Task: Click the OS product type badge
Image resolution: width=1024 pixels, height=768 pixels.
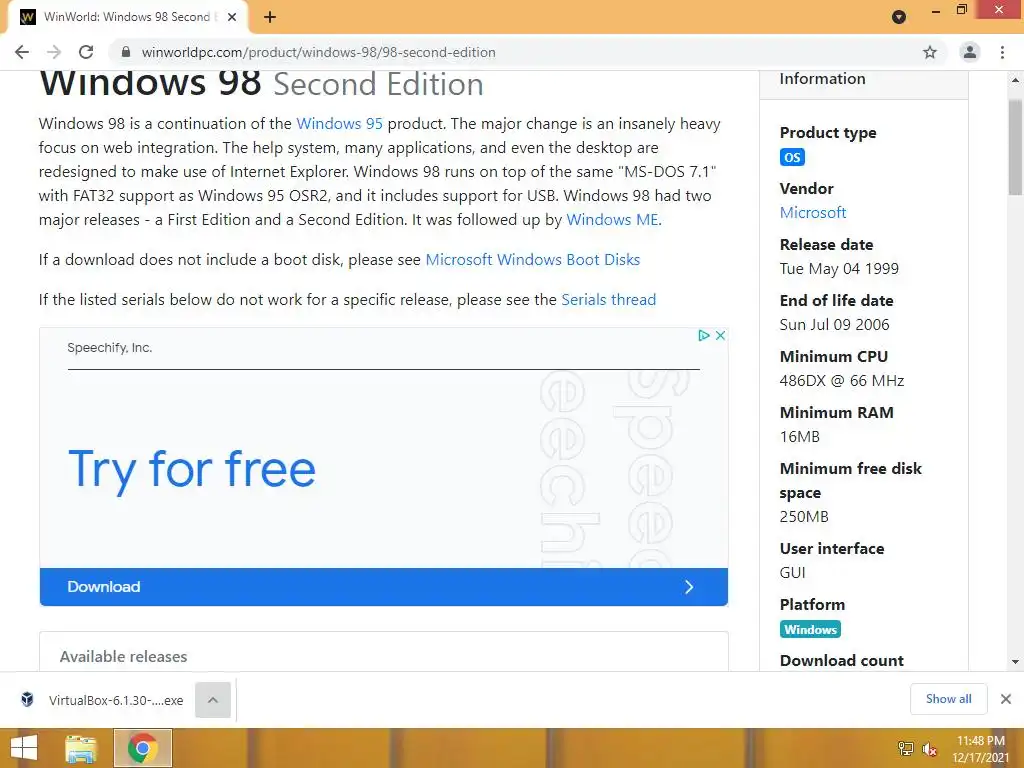Action: pyautogui.click(x=792, y=157)
